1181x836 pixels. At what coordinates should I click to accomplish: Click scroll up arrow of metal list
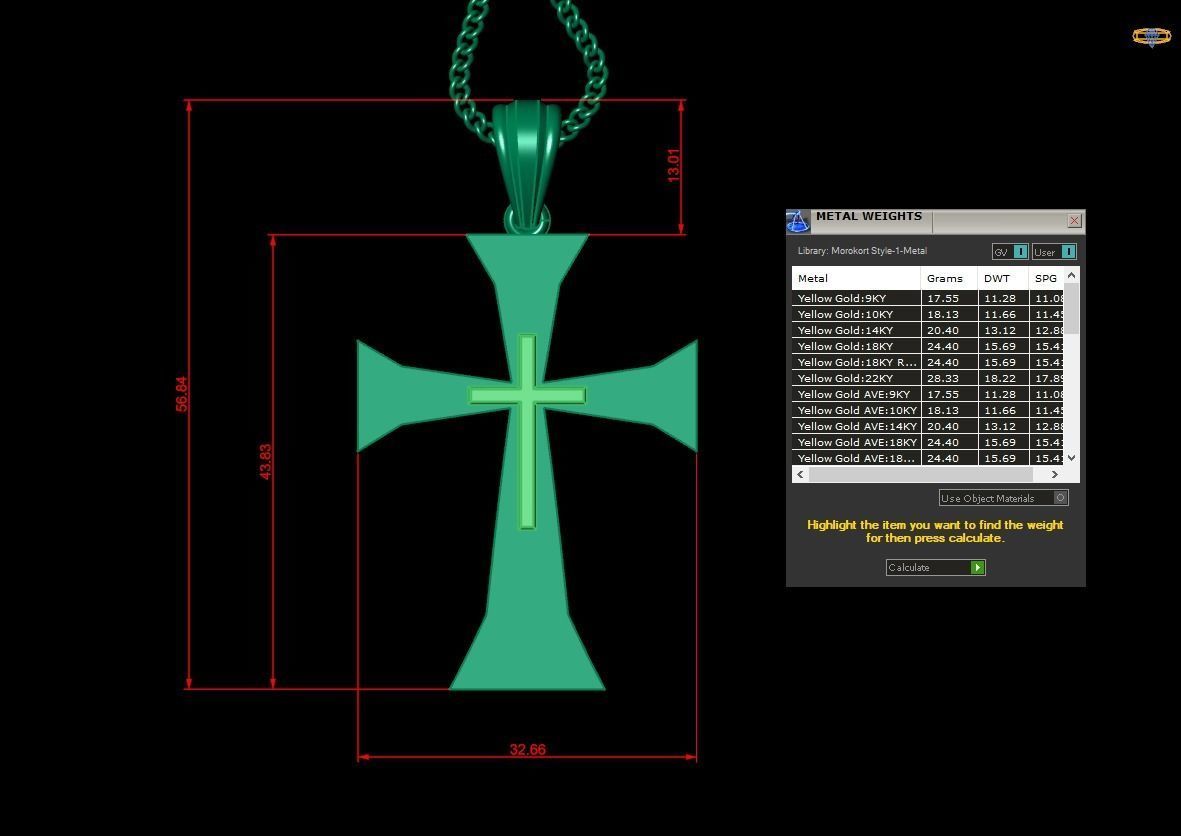[1072, 276]
